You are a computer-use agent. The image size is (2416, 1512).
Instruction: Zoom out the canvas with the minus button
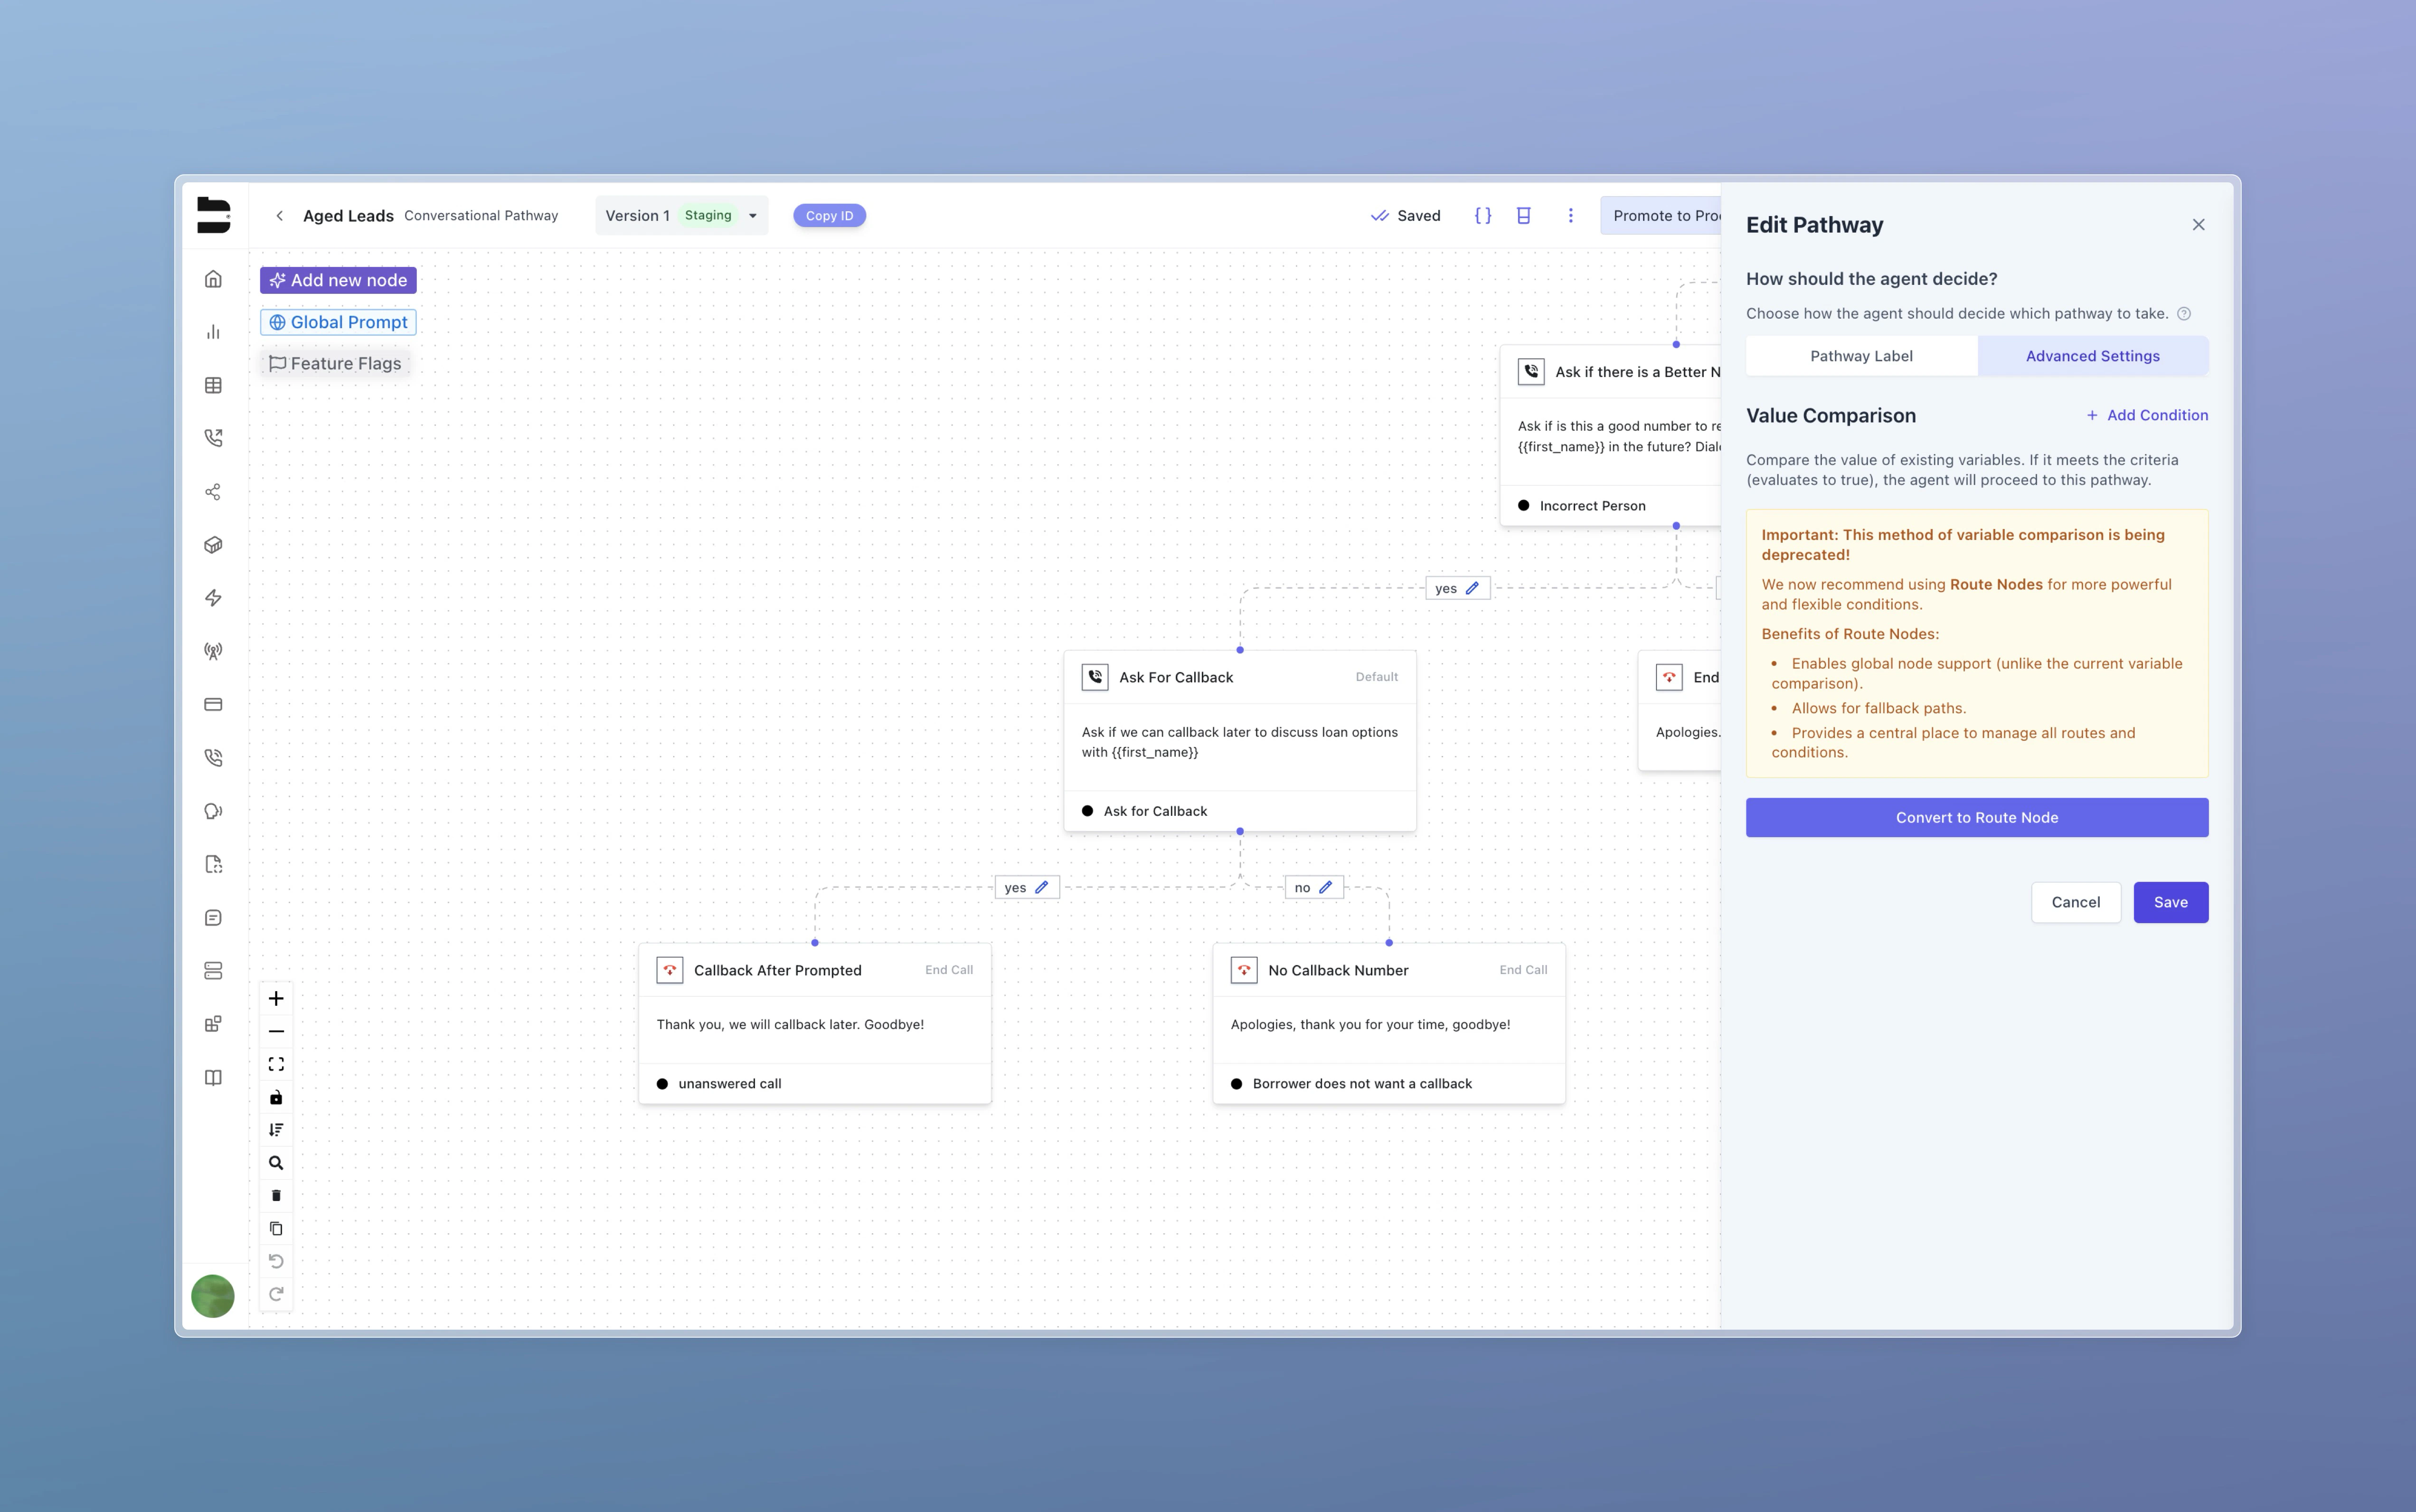(x=276, y=1031)
